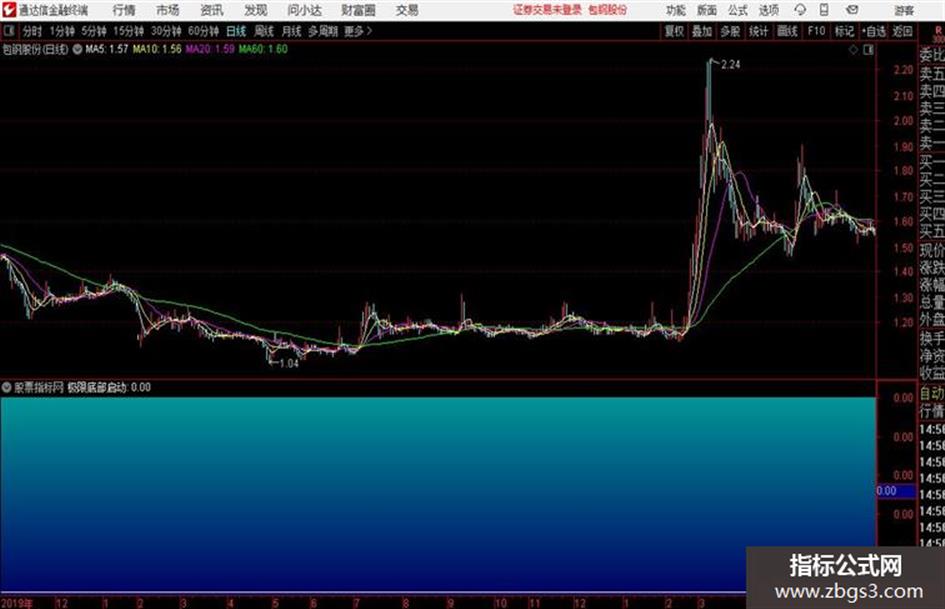Image resolution: width=945 pixels, height=609 pixels.
Task: Switch to the 分时 chart tab
Action: coord(33,31)
